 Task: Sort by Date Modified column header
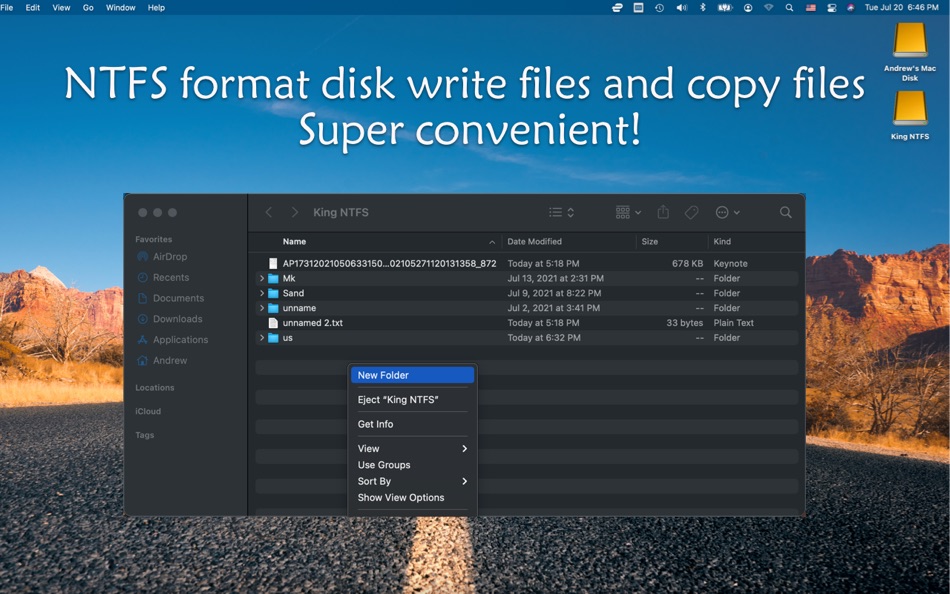(x=534, y=241)
